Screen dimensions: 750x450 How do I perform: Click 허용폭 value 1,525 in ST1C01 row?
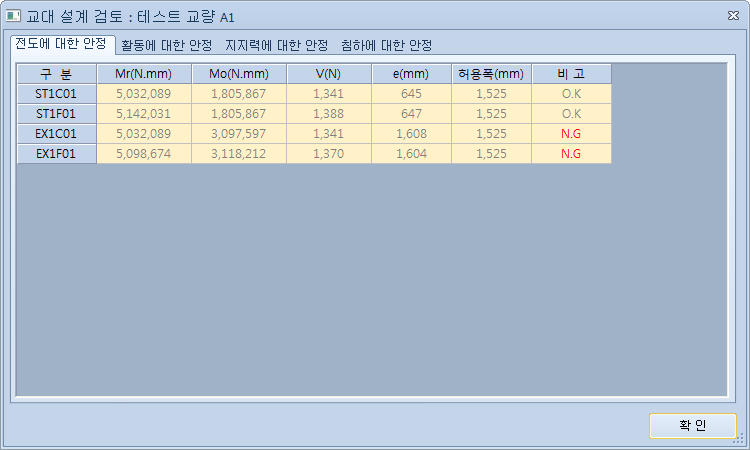pyautogui.click(x=491, y=94)
